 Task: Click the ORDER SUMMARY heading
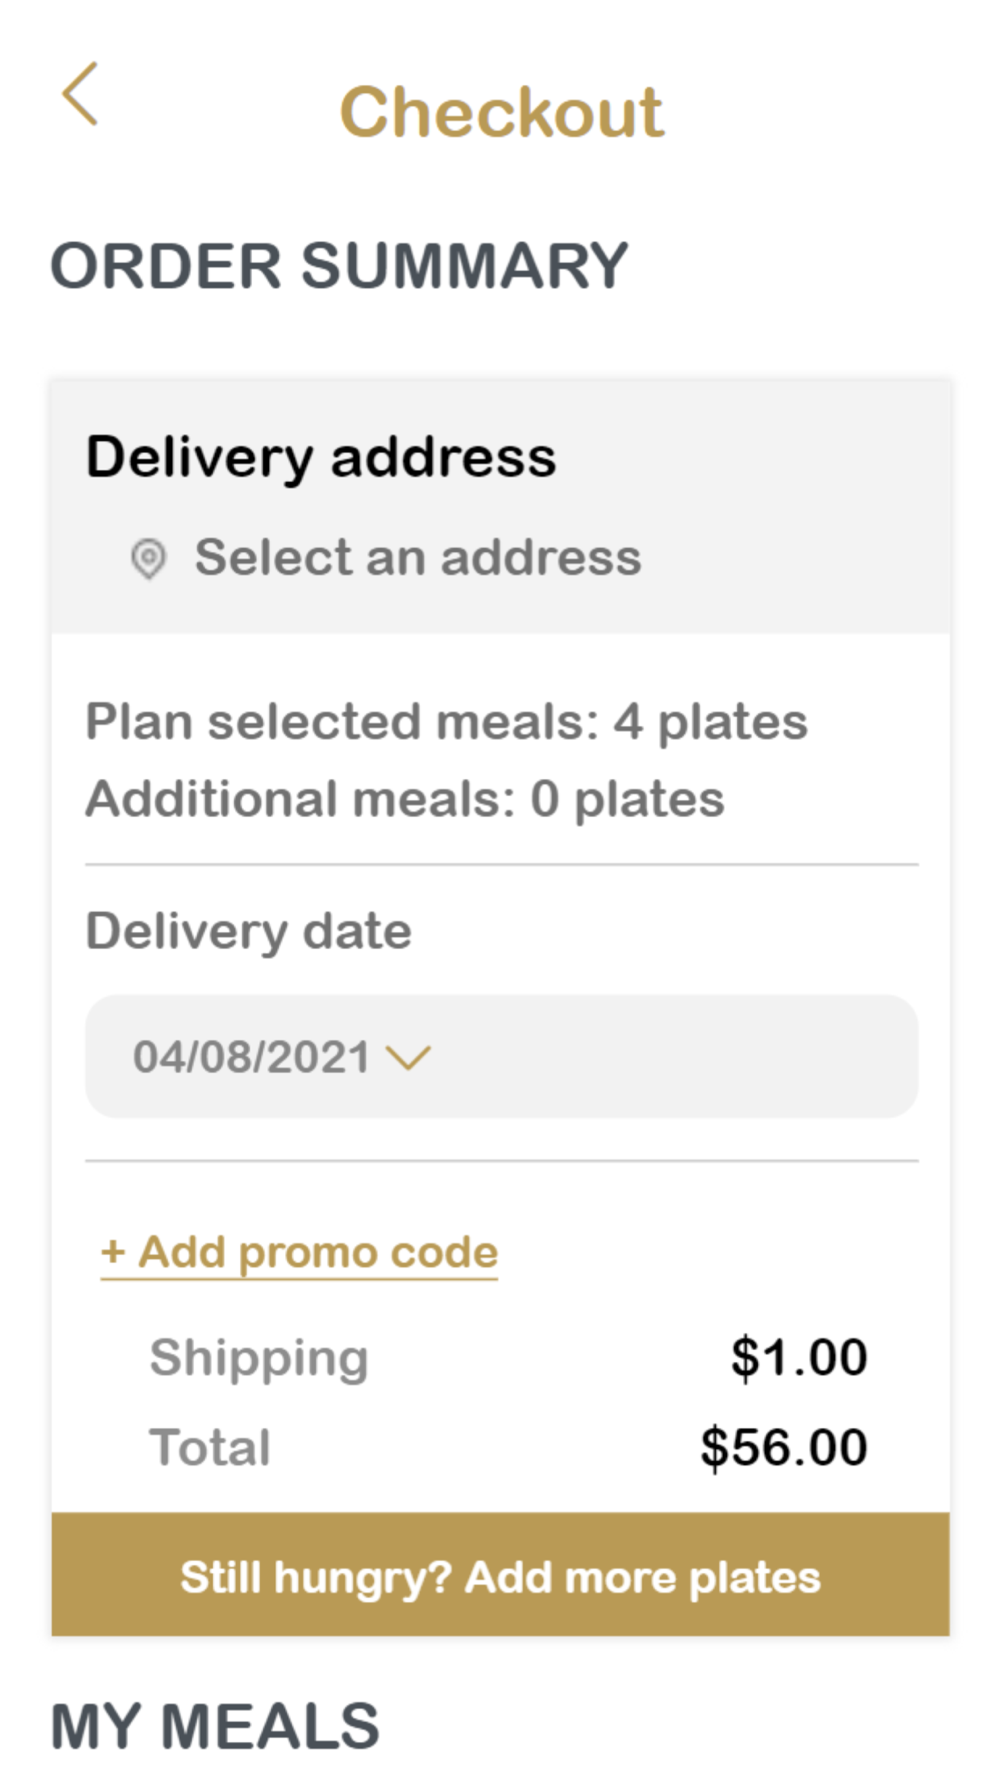coord(339,266)
